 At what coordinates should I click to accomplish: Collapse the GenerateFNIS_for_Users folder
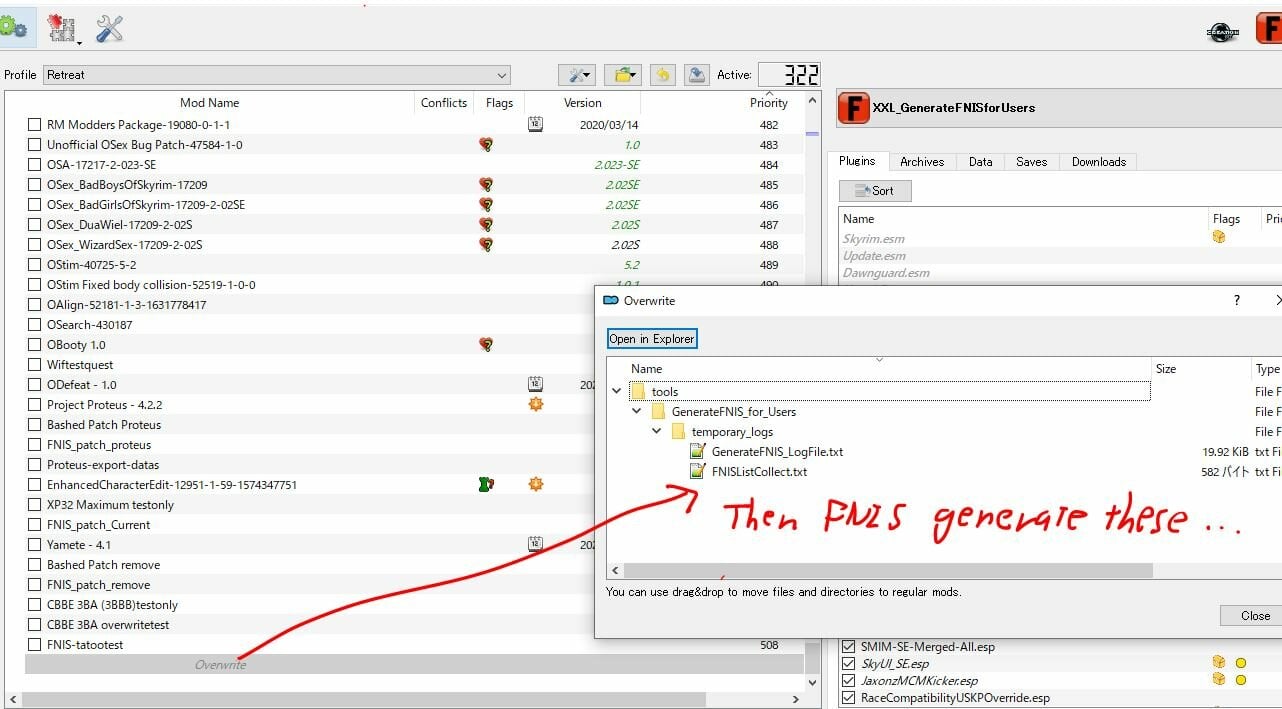click(636, 412)
